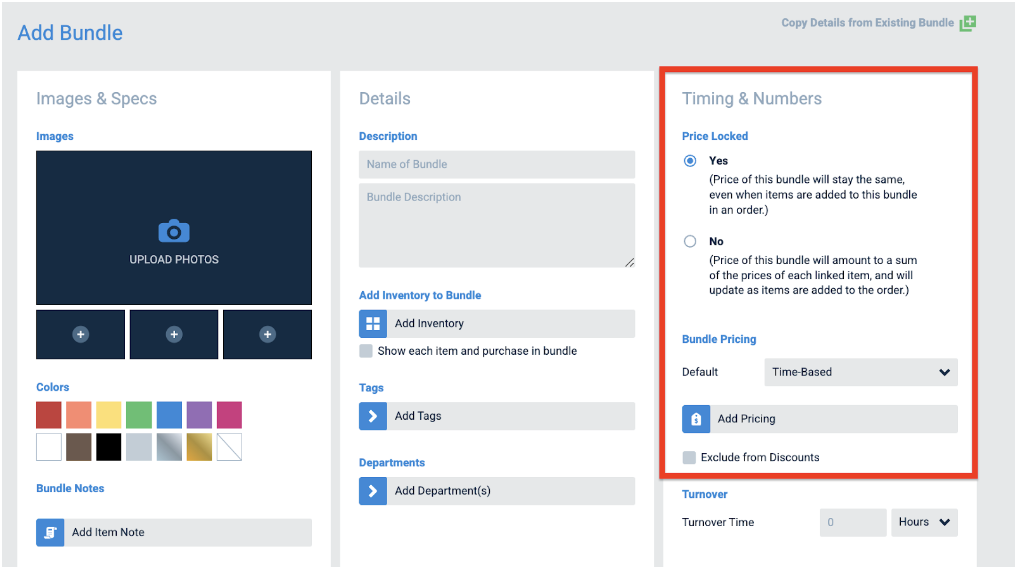The image size is (1018, 570).
Task: Pick the magenta pink color swatch
Action: point(229,415)
